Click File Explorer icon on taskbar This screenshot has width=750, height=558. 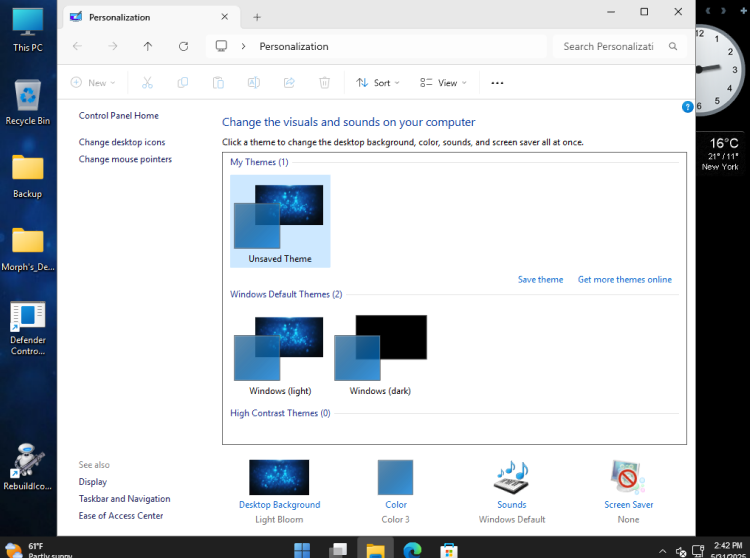(x=375, y=550)
